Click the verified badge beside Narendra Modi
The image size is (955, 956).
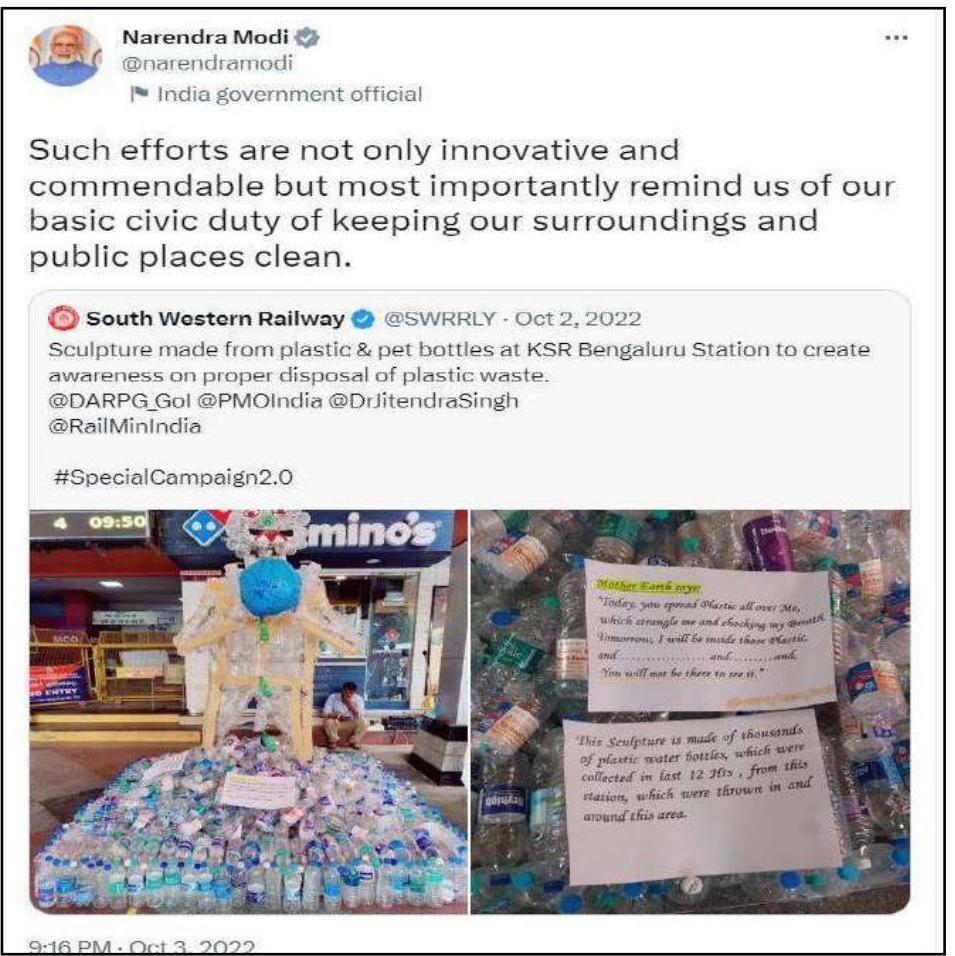[307, 38]
